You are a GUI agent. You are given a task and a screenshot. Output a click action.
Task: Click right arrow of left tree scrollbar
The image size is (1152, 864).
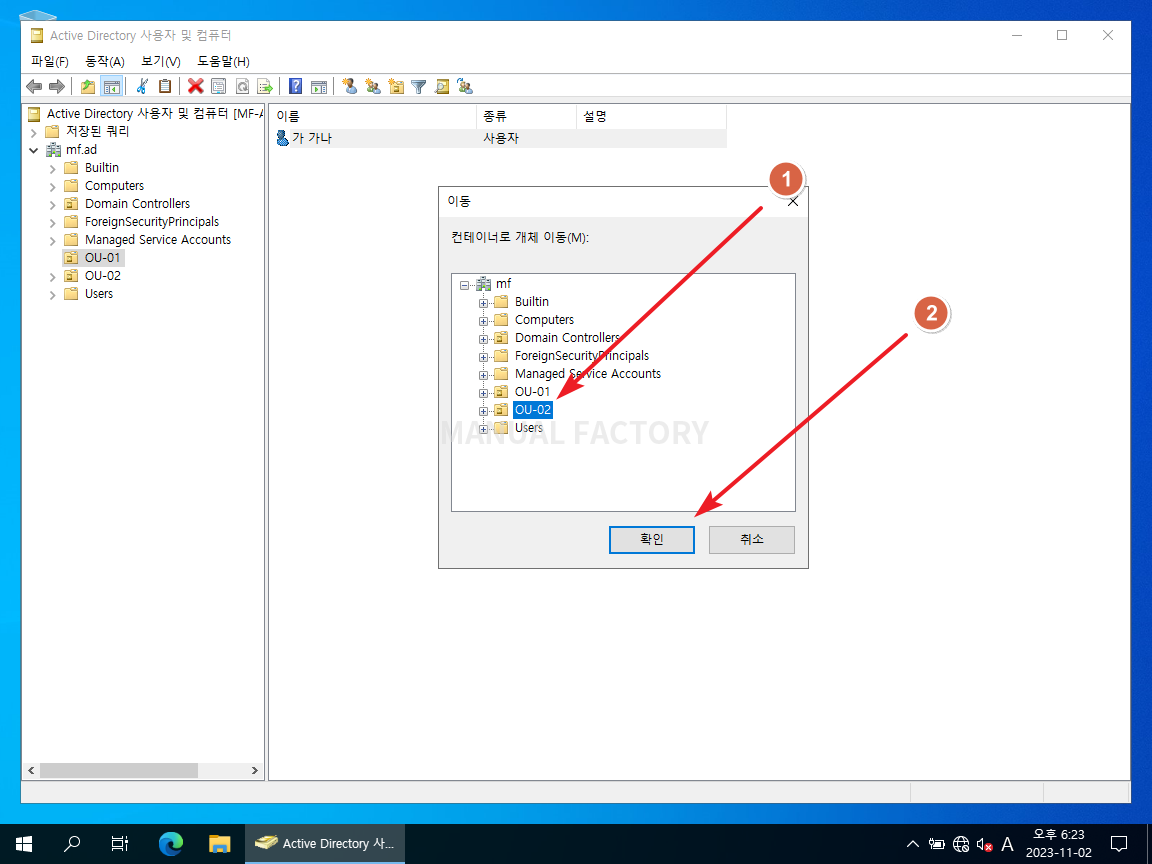254,770
